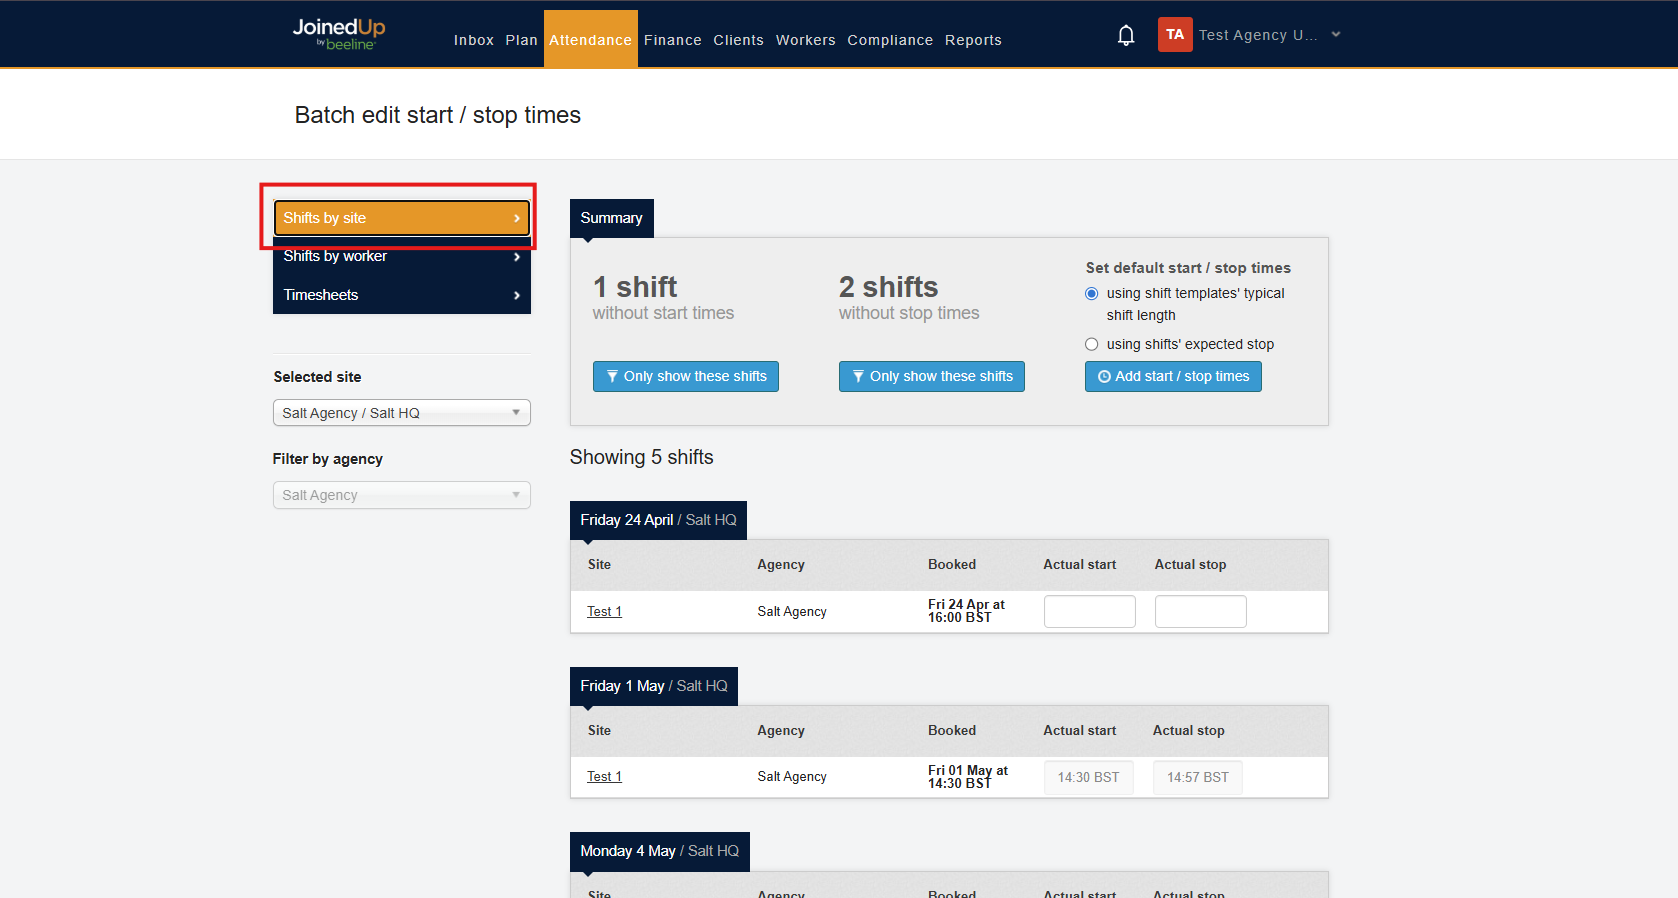Open Test 1 link for 1 May
Viewport: 1678px width, 898px height.
point(604,776)
